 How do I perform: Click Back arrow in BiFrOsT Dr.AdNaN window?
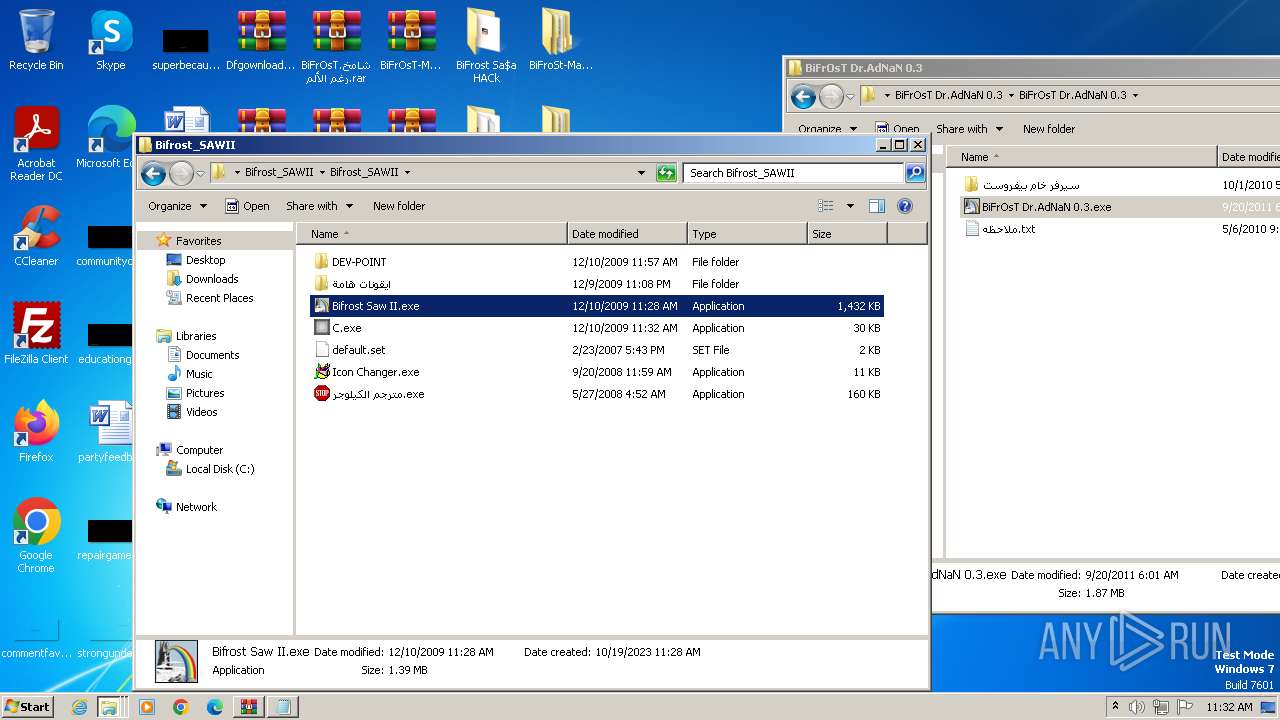click(x=803, y=96)
